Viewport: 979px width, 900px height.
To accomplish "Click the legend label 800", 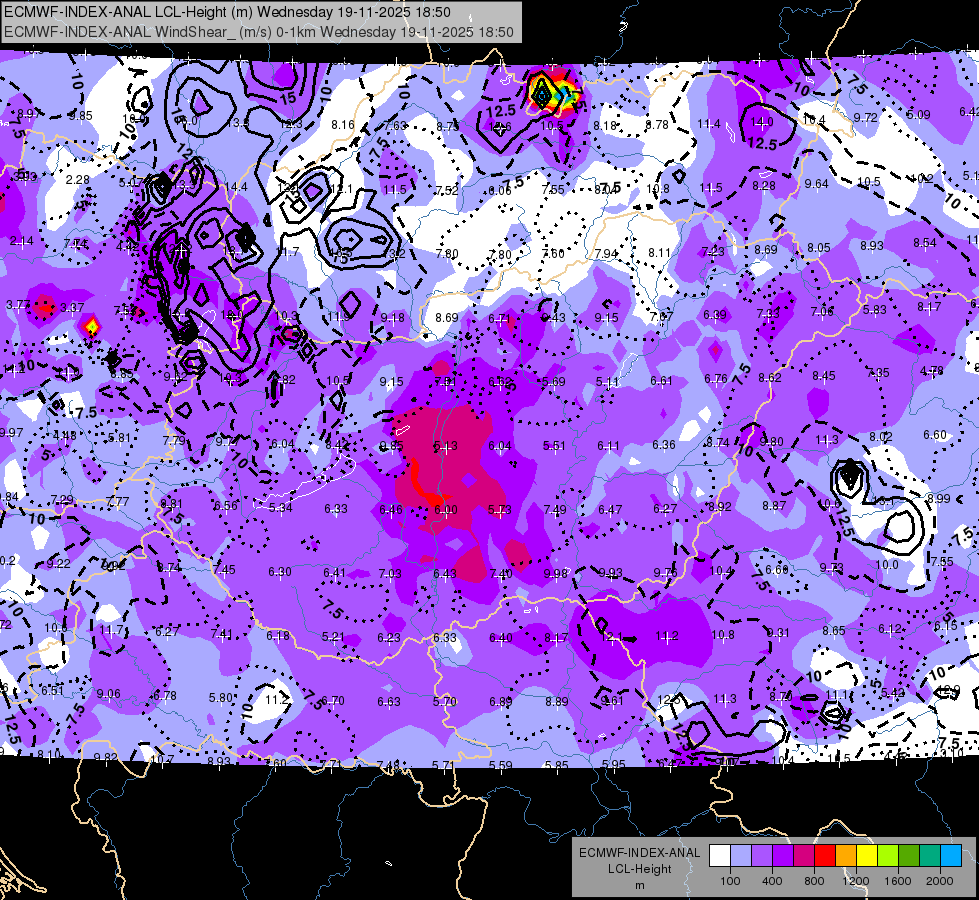I will pyautogui.click(x=814, y=881).
